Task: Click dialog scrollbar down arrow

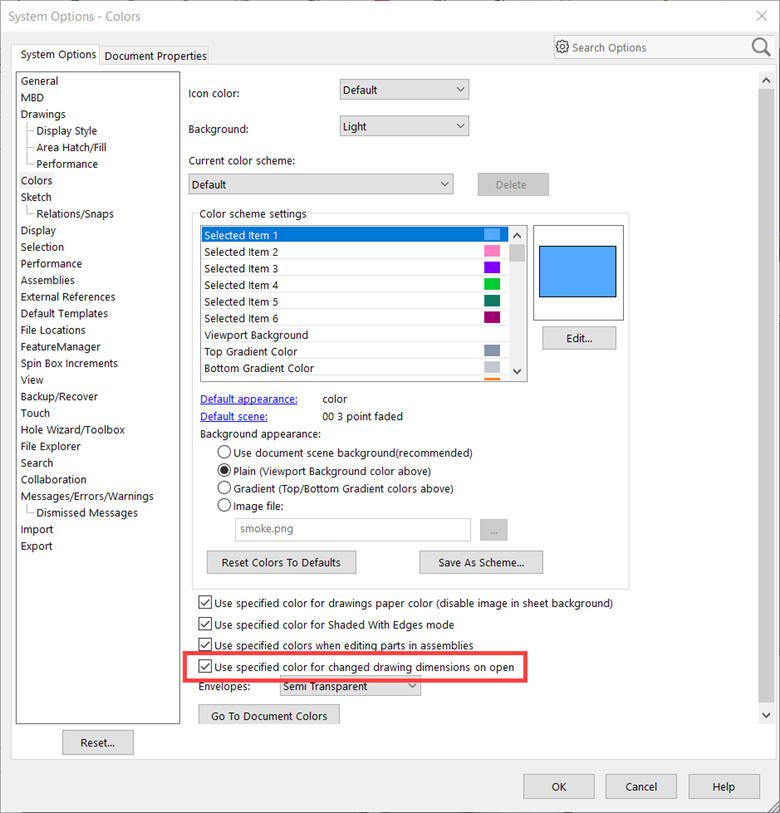Action: pyautogui.click(x=766, y=715)
